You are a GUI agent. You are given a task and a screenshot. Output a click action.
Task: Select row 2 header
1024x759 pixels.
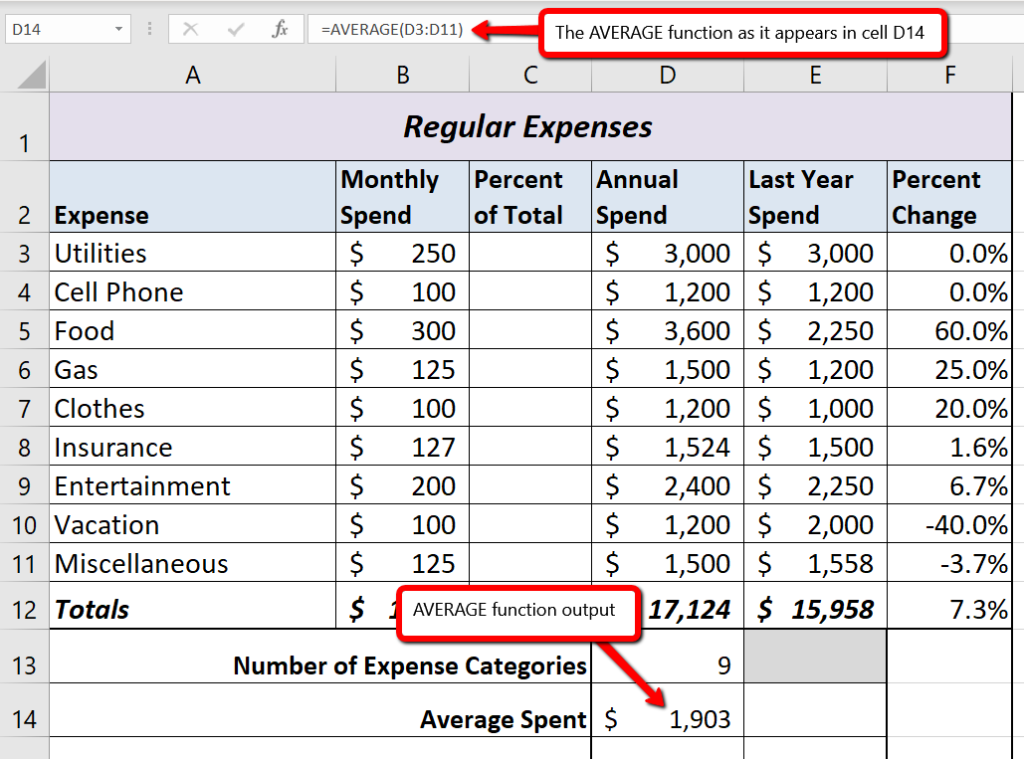point(24,197)
